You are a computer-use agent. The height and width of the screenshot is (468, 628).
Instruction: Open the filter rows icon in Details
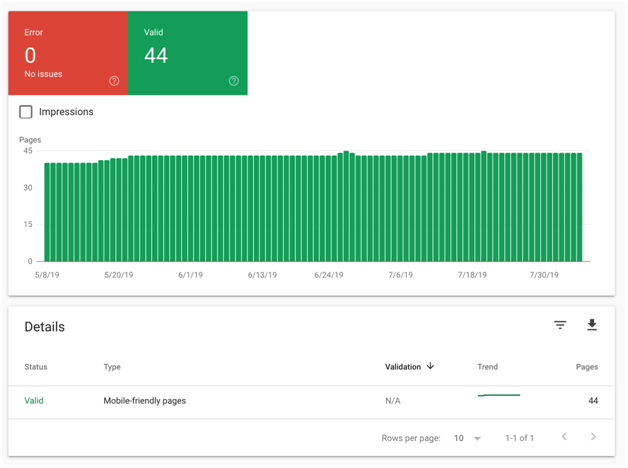coord(560,325)
